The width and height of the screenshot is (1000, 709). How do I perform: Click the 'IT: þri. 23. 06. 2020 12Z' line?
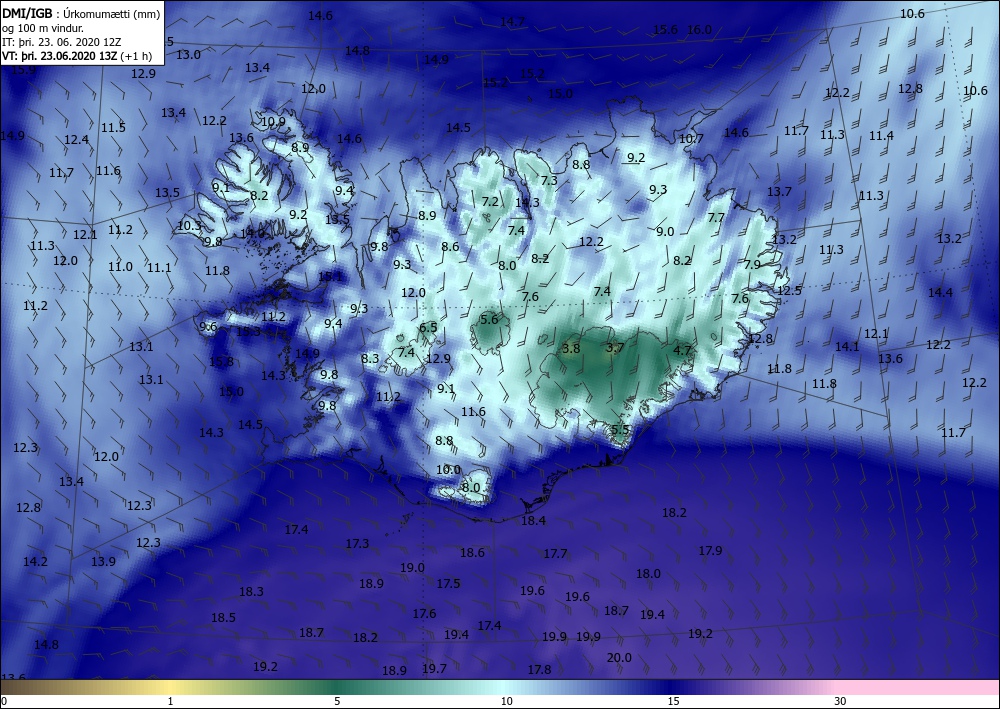(61, 42)
